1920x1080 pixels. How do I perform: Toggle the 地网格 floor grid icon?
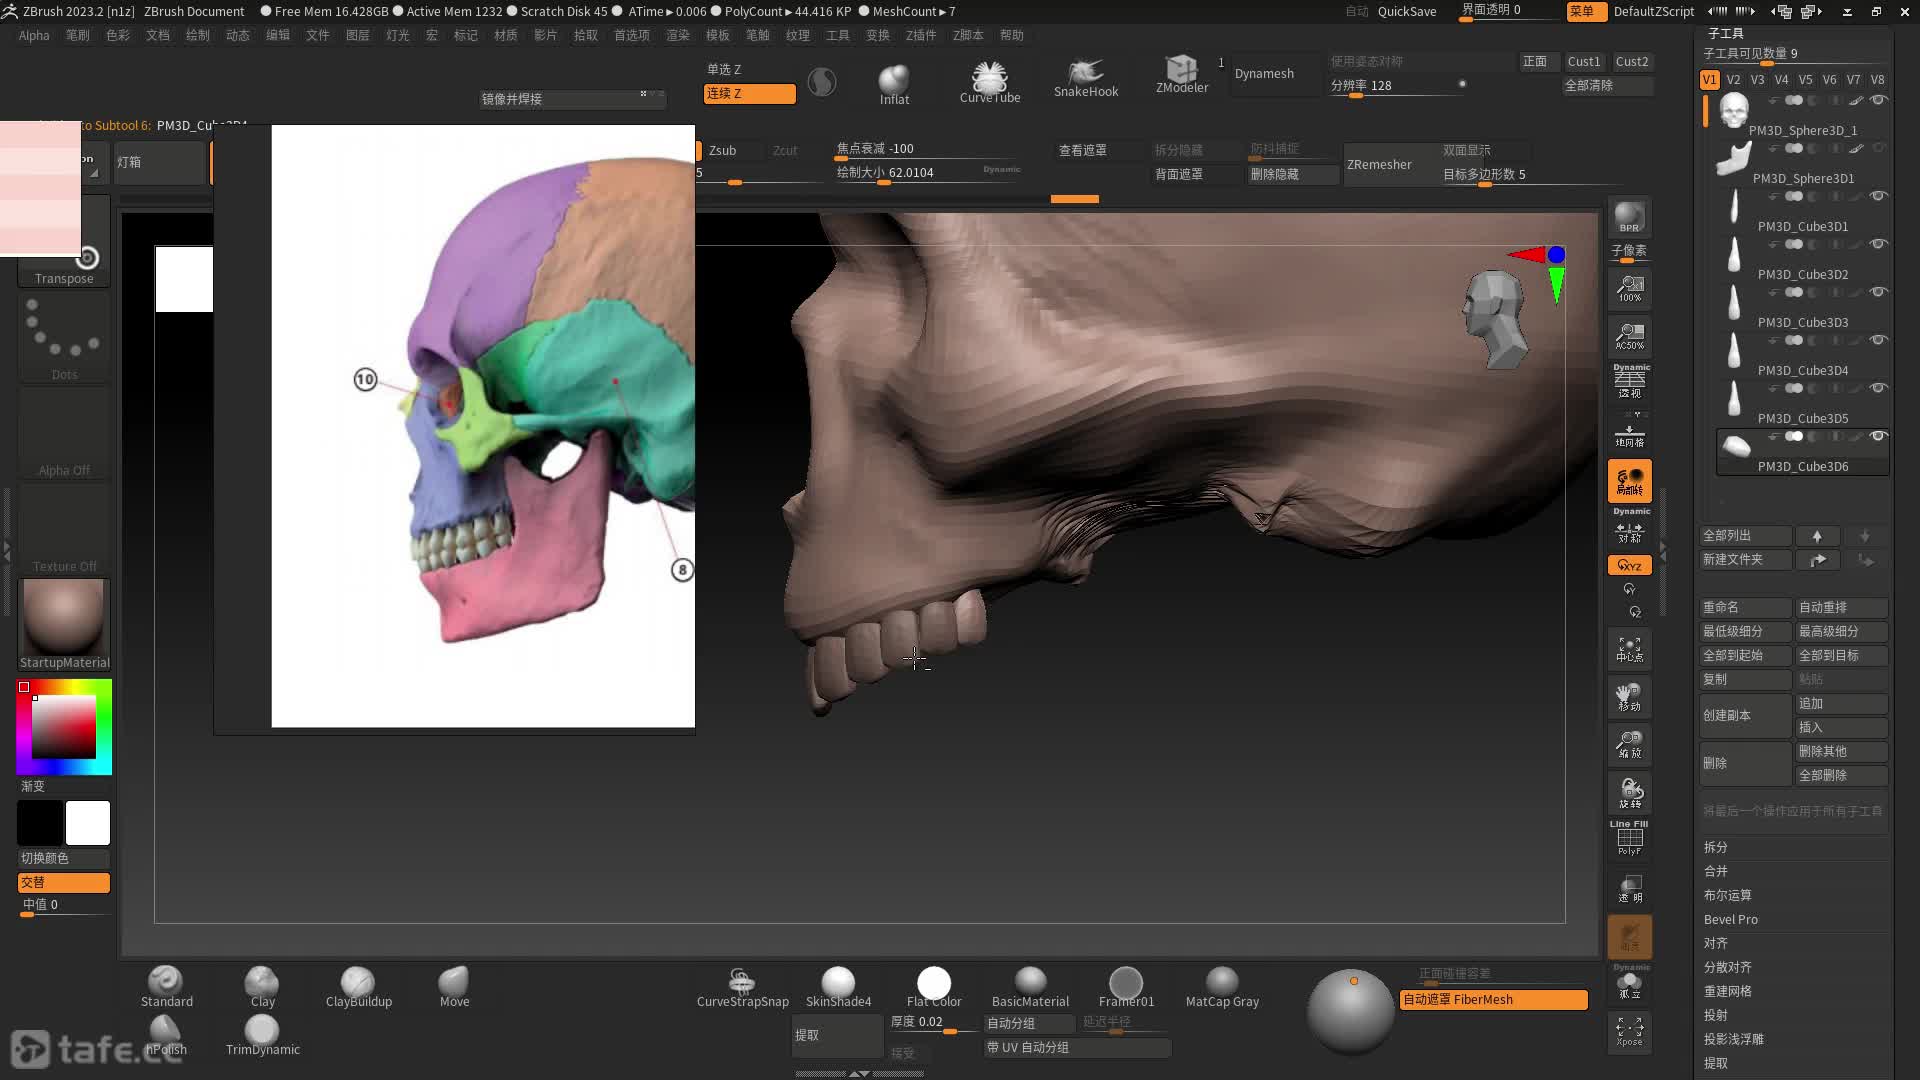[x=1629, y=435]
